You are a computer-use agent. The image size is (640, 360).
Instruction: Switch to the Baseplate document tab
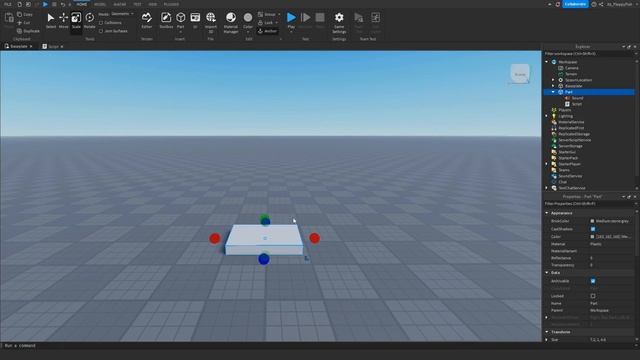click(18, 47)
